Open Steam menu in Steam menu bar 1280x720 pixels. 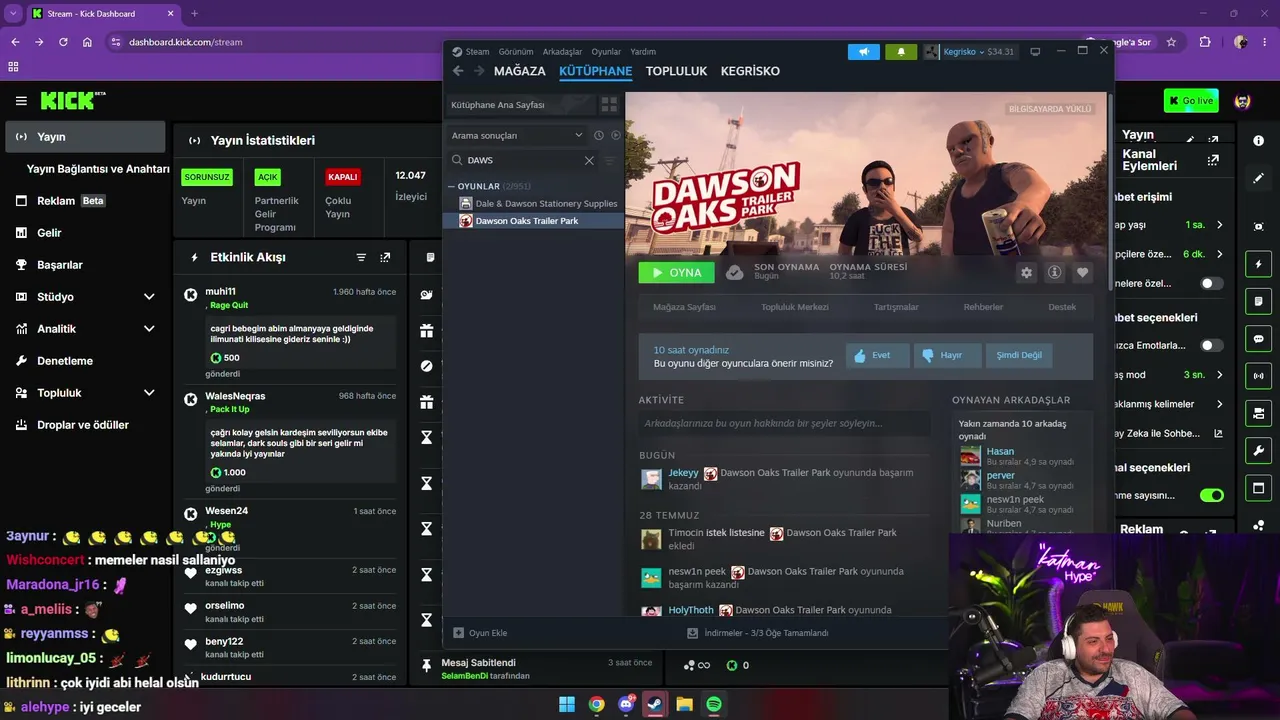click(x=477, y=52)
